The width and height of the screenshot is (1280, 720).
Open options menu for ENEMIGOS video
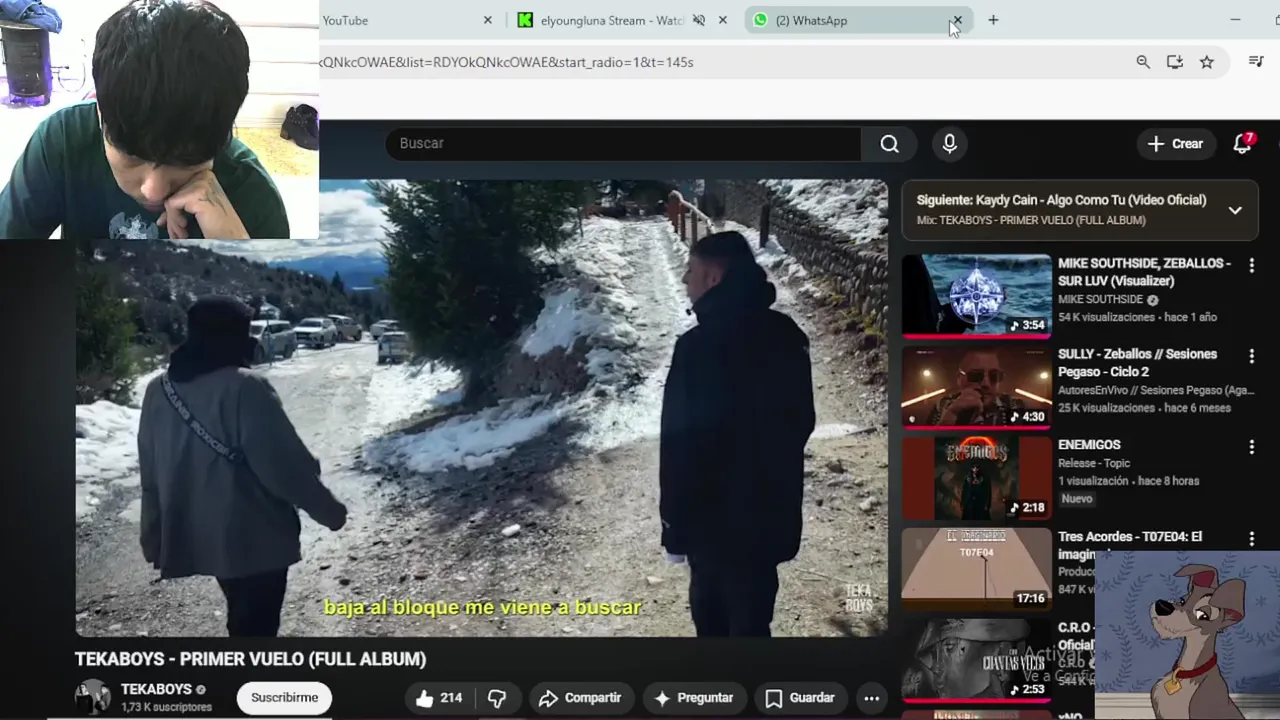click(1251, 447)
